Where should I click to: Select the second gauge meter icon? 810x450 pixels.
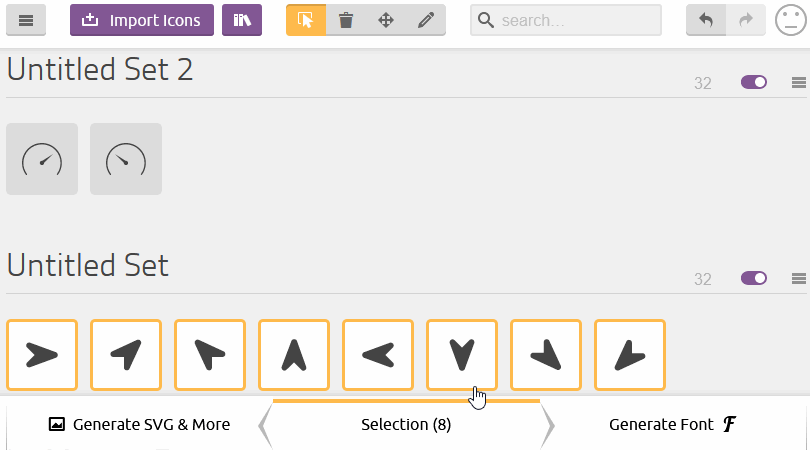[x=126, y=159]
